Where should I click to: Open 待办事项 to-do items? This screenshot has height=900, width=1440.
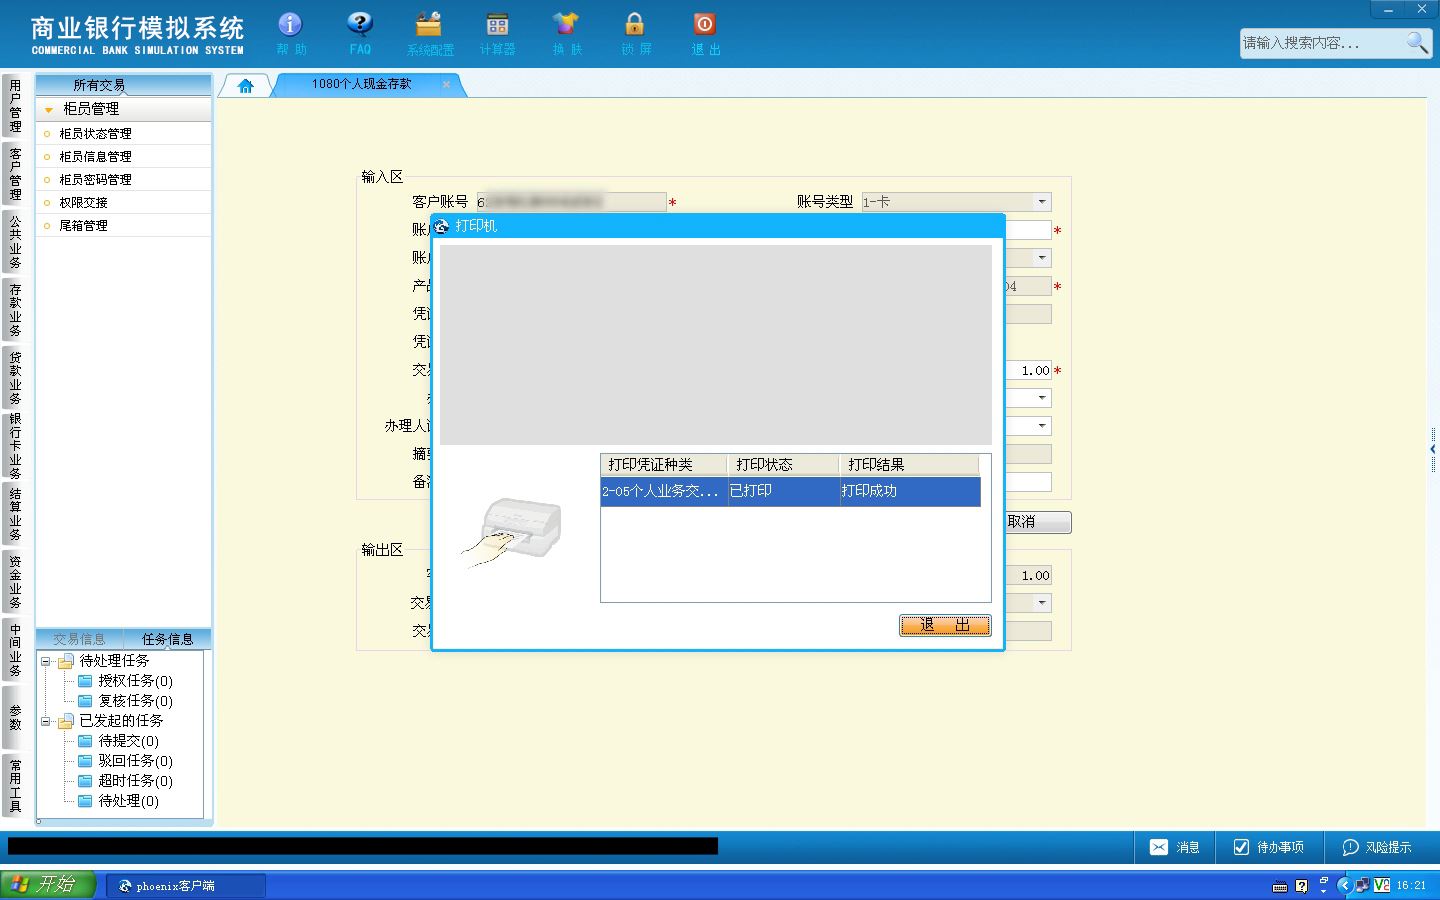tap(1268, 847)
